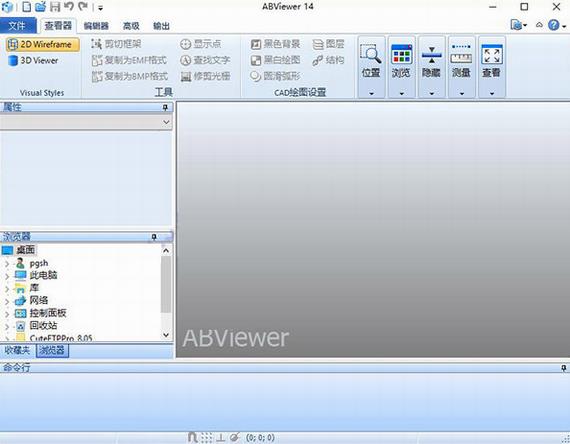This screenshot has width=570, height=444.
Task: Click Open file icon in quick access
Action: coord(40,7)
